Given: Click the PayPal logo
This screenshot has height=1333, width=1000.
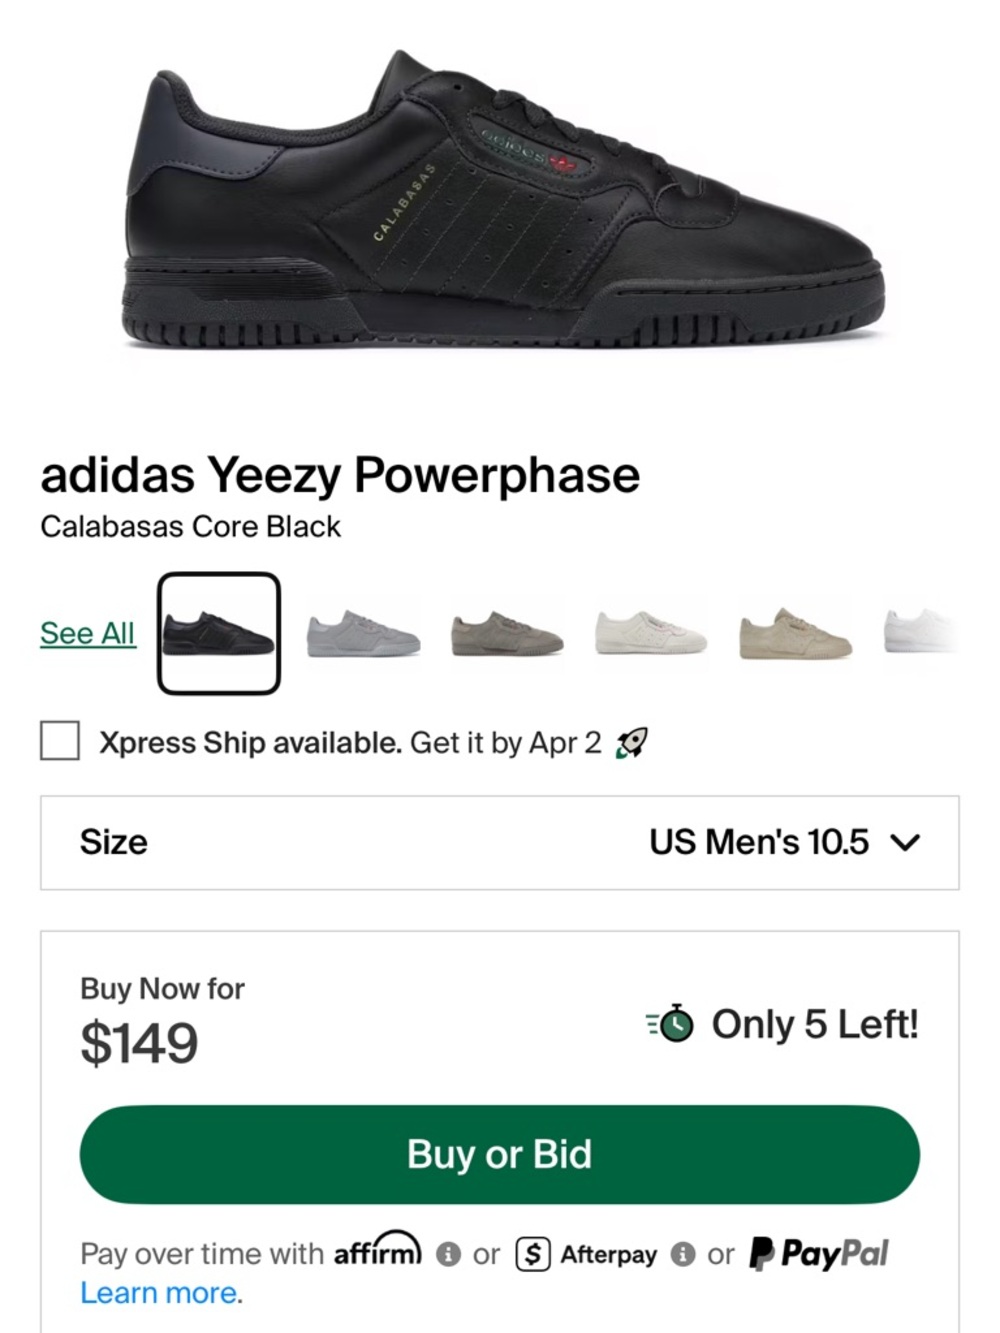Looking at the screenshot, I should [x=818, y=1254].
